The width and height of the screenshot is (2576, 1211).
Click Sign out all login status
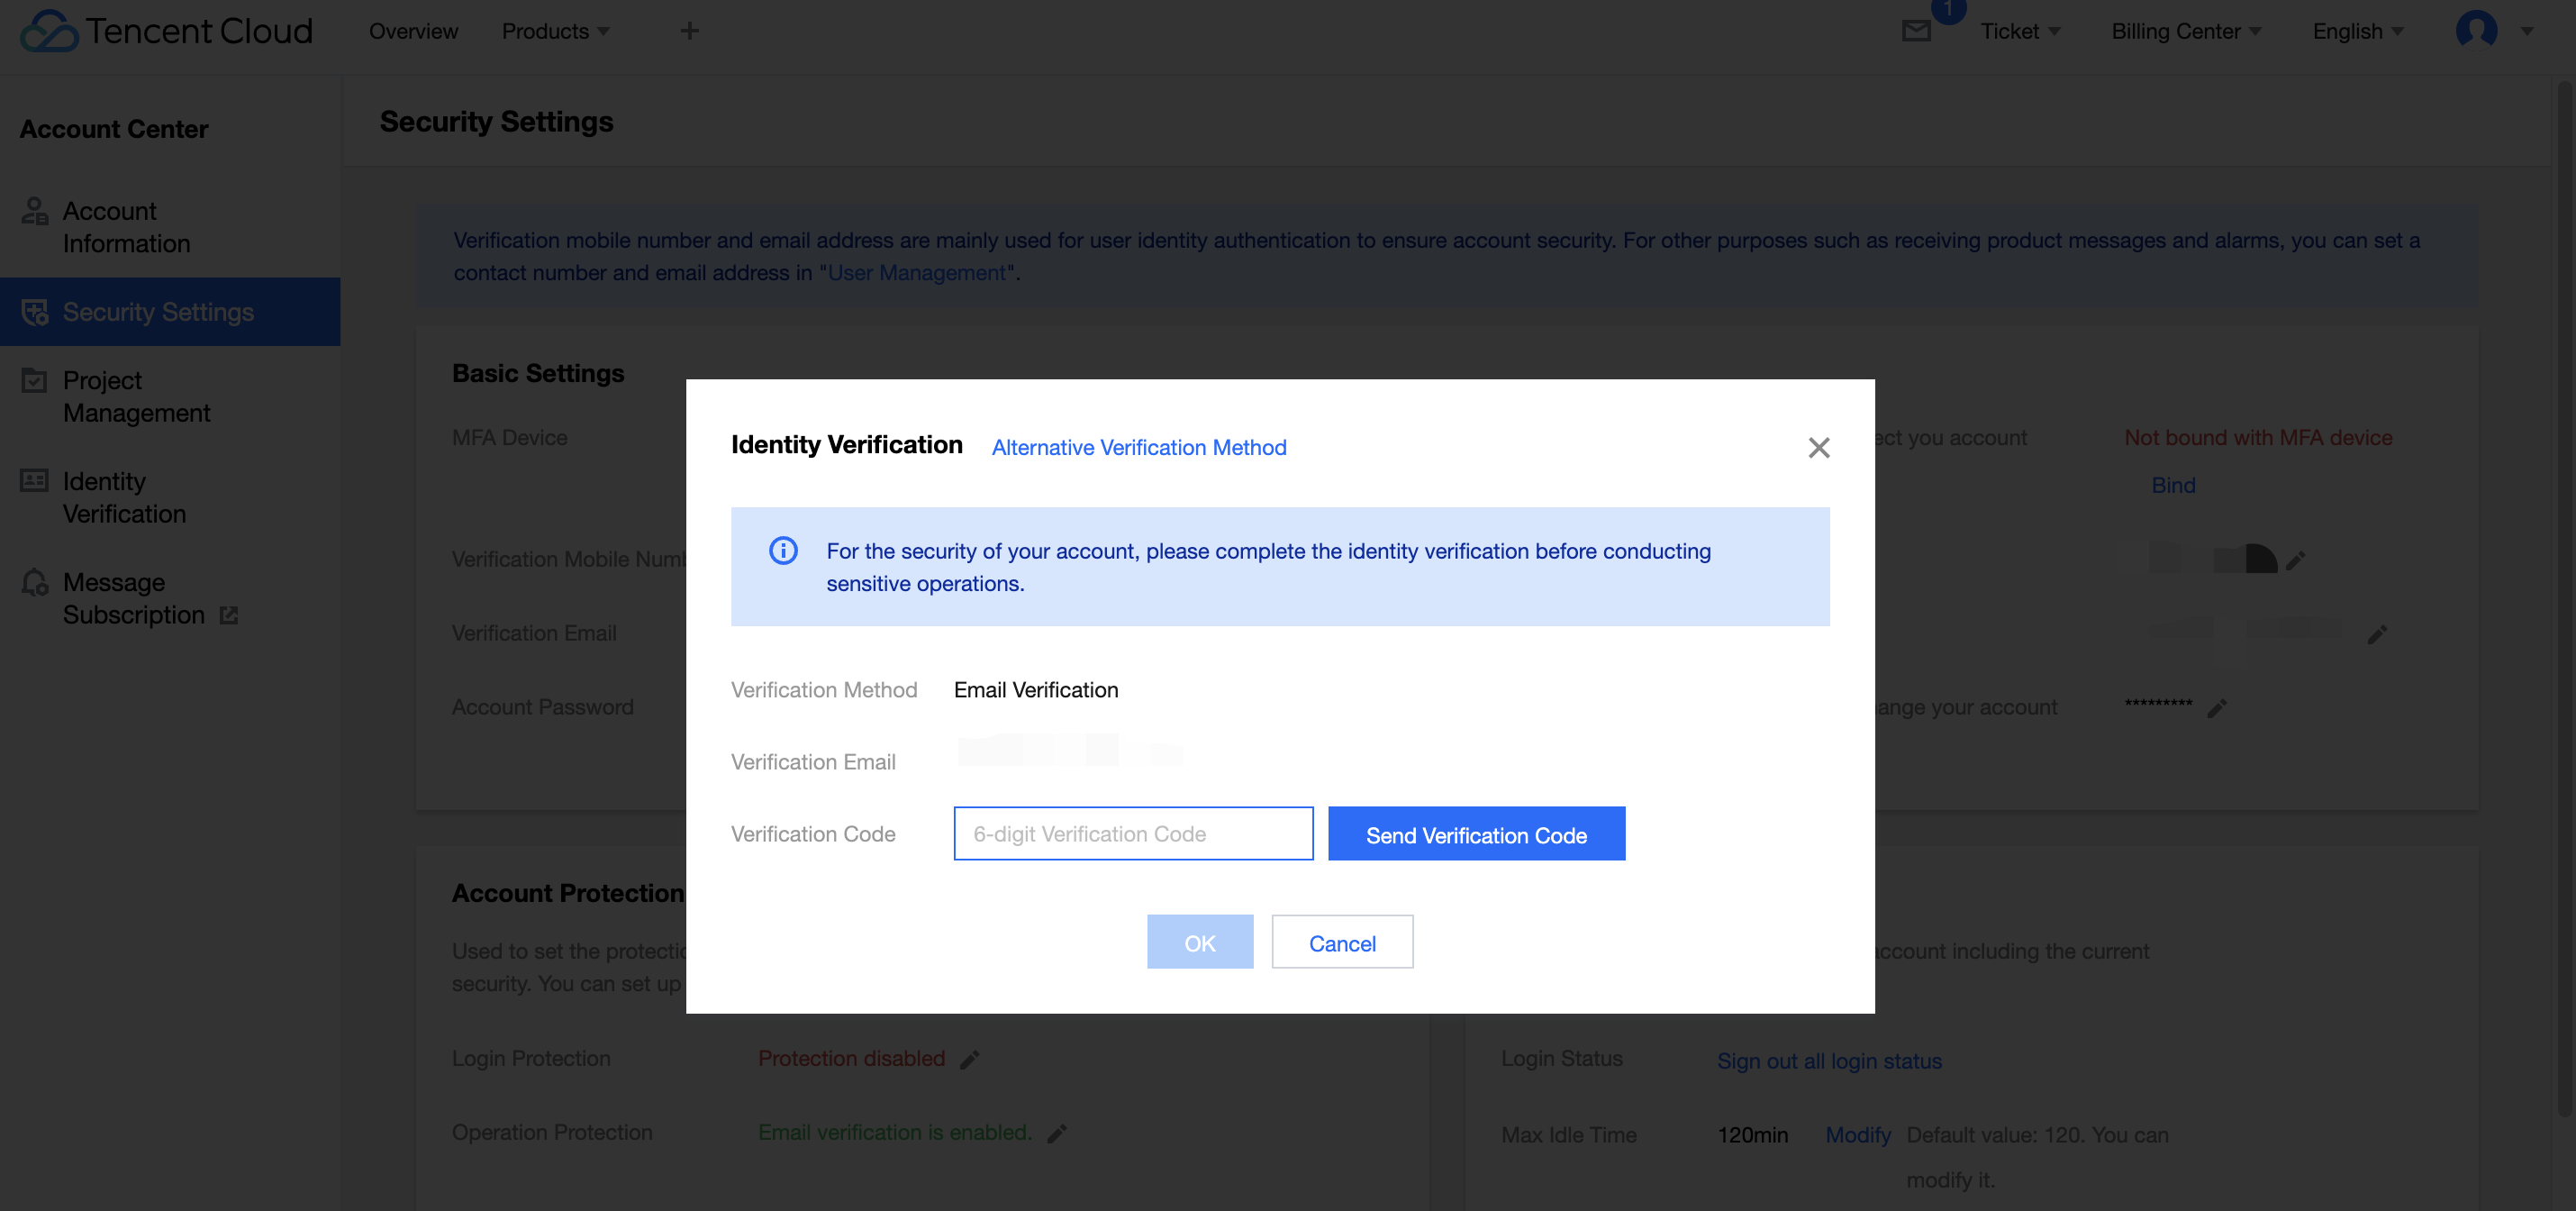(x=1829, y=1060)
